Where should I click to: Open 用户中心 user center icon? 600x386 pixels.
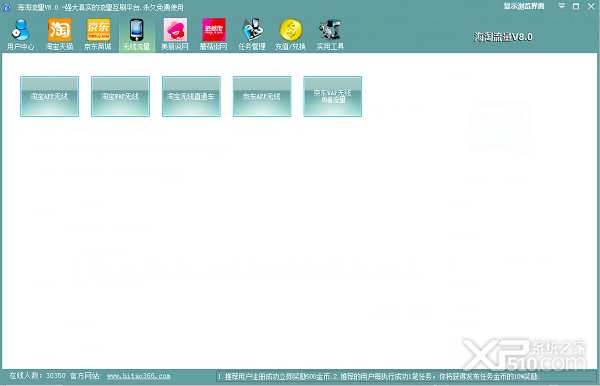(x=21, y=34)
